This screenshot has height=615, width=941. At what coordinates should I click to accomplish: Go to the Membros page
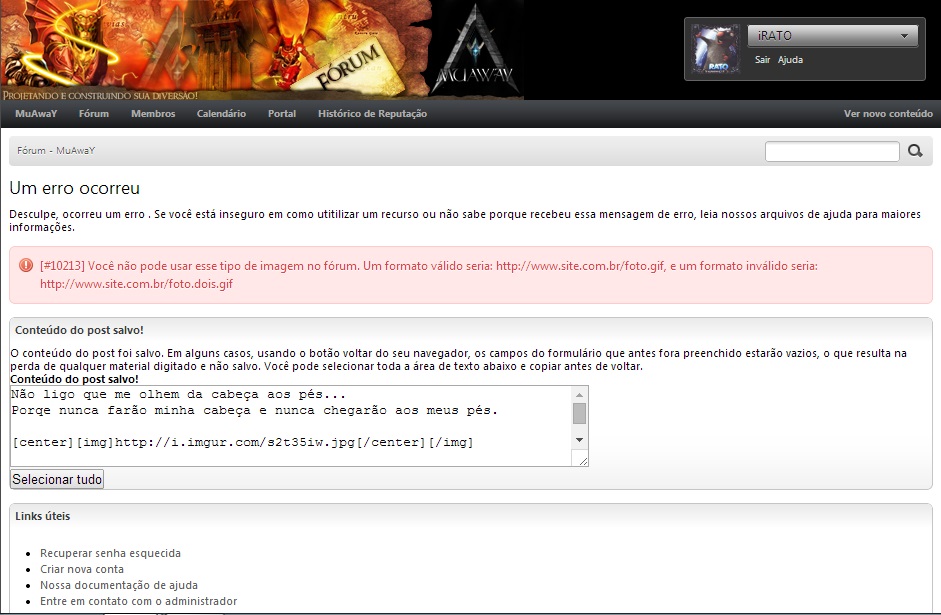pyautogui.click(x=153, y=114)
